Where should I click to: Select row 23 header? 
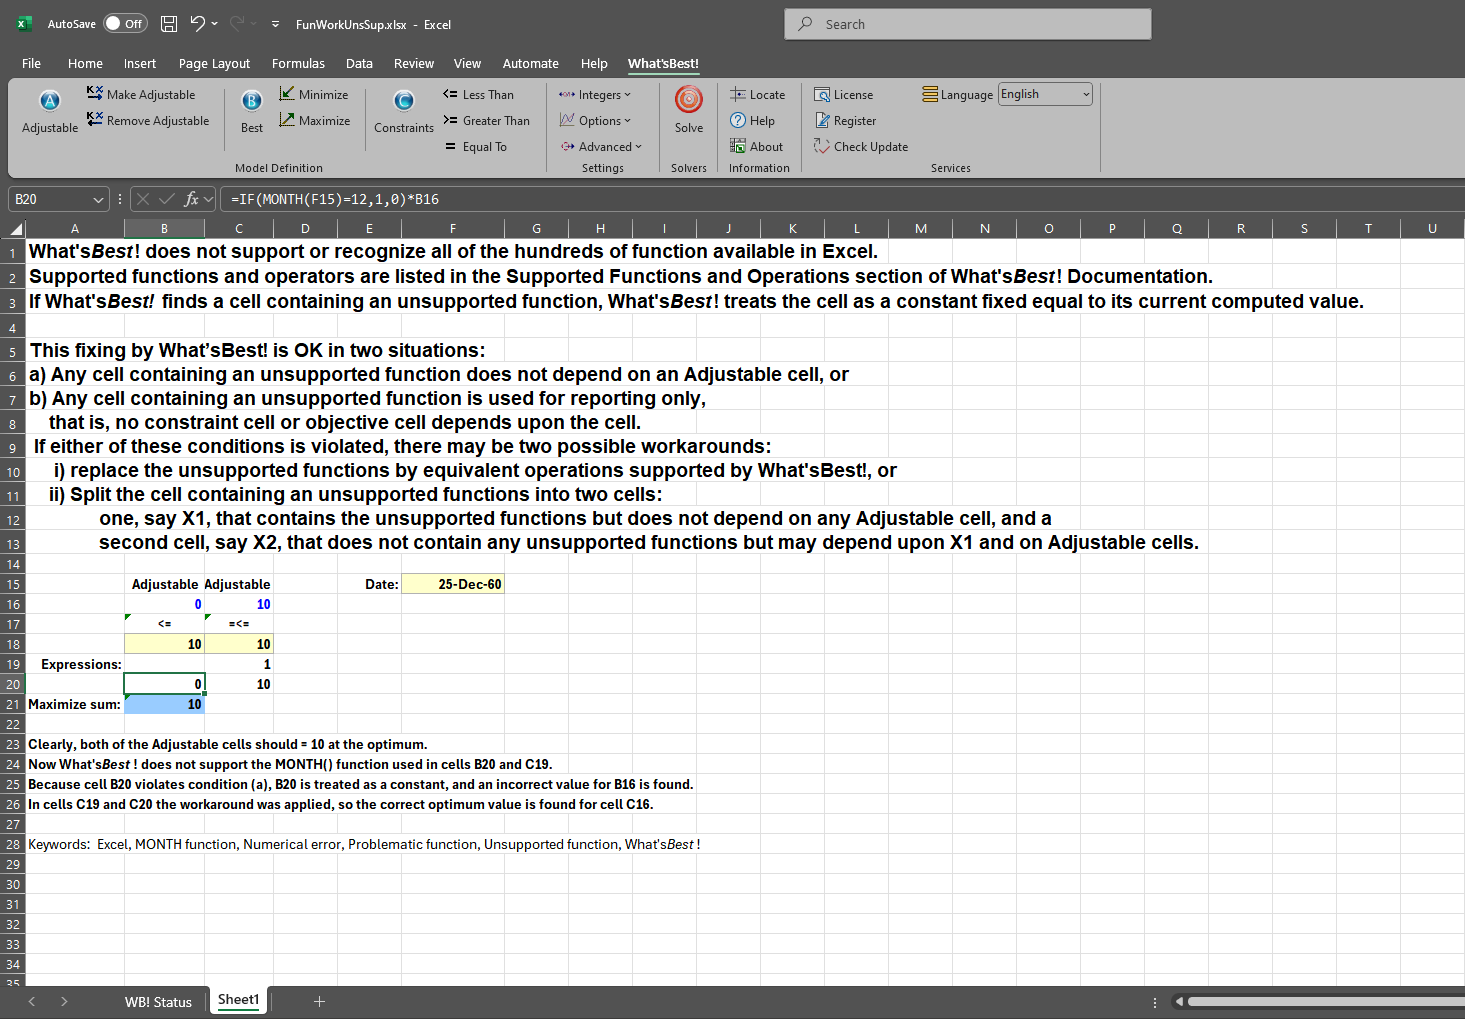[x=12, y=744]
